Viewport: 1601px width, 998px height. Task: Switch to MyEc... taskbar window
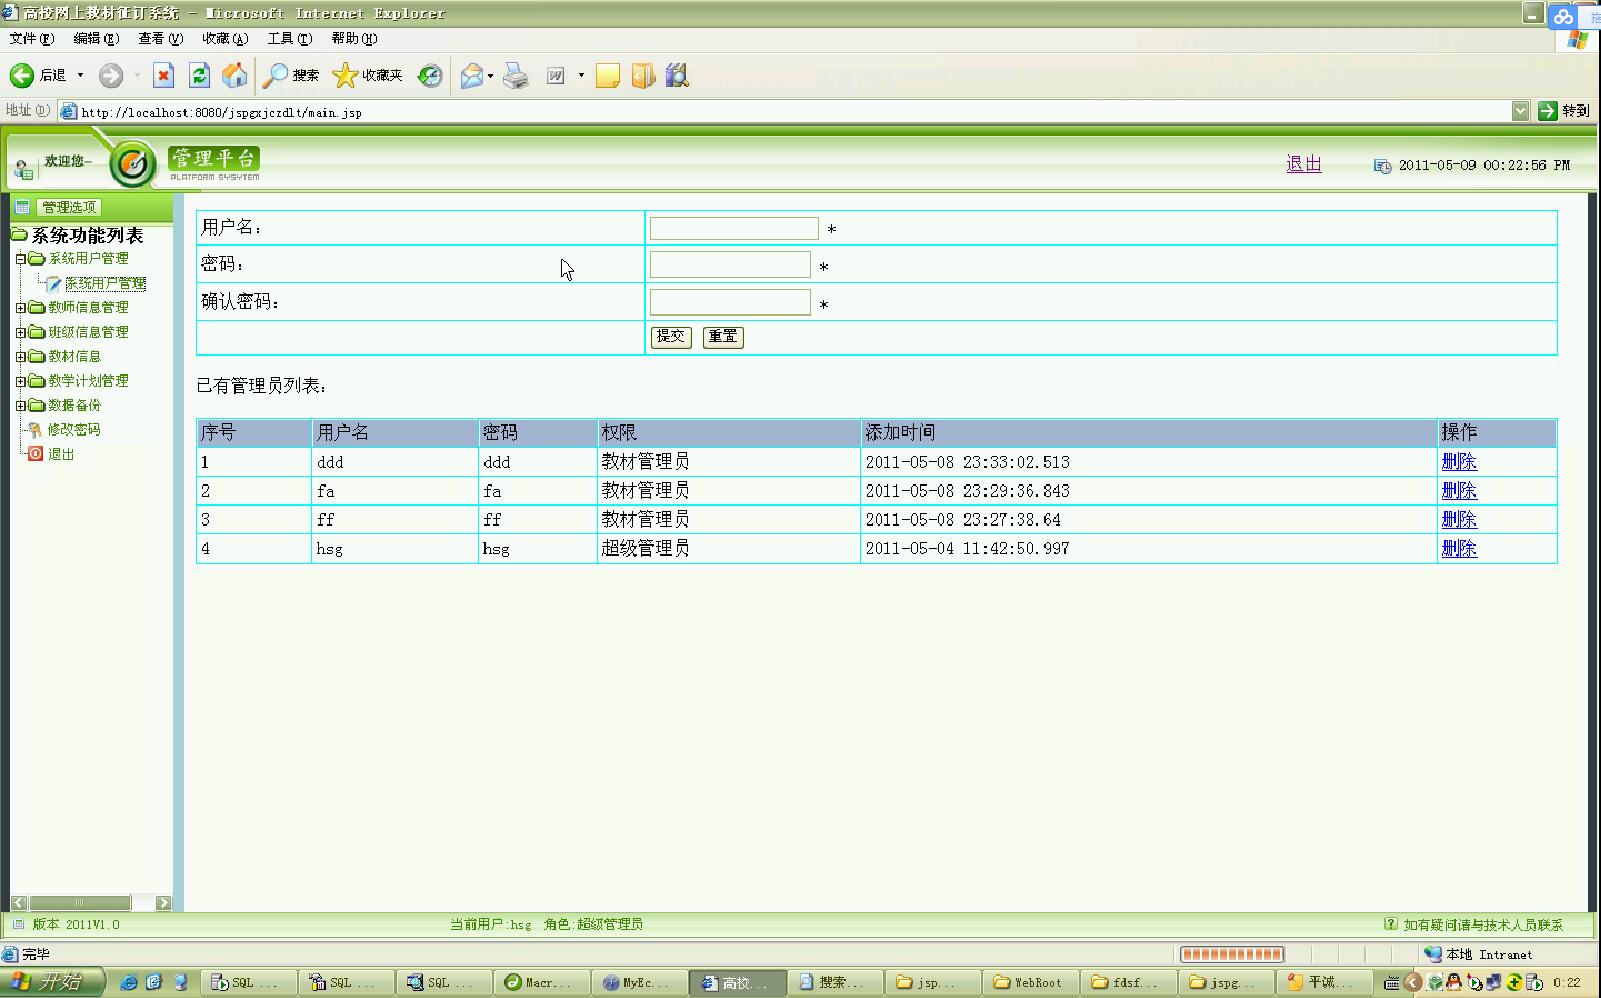pos(641,983)
